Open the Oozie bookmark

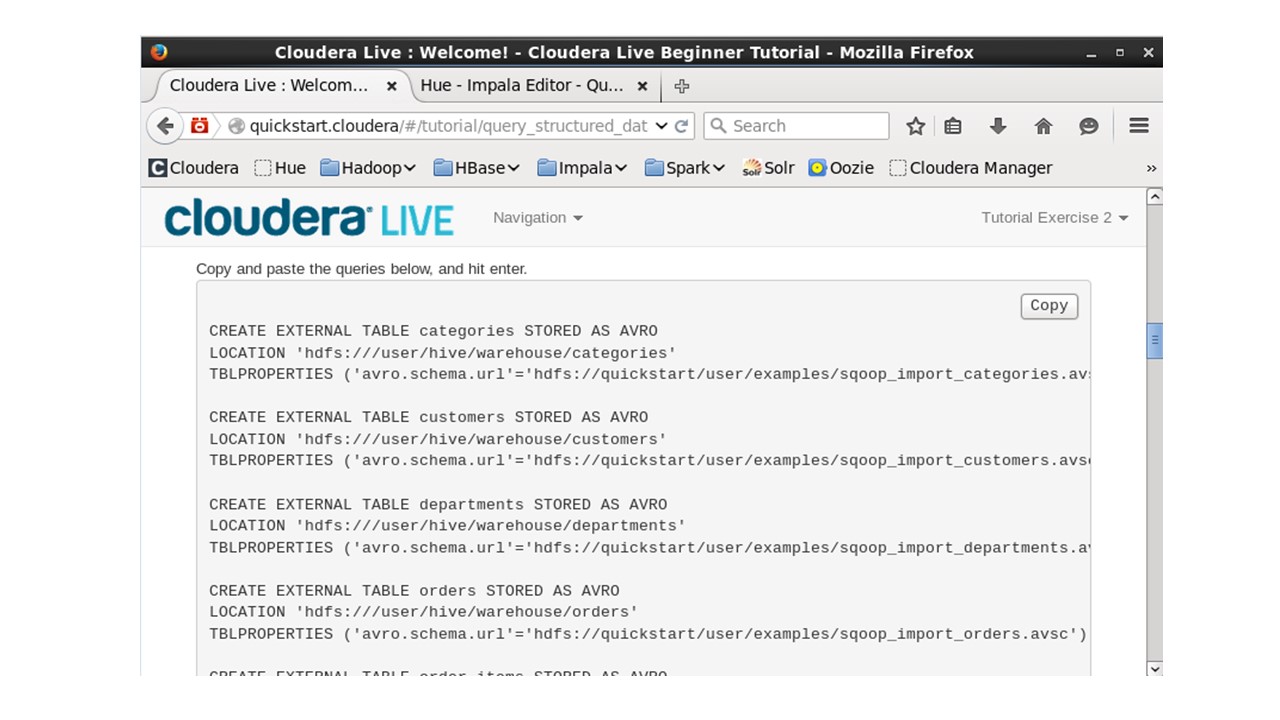(841, 168)
